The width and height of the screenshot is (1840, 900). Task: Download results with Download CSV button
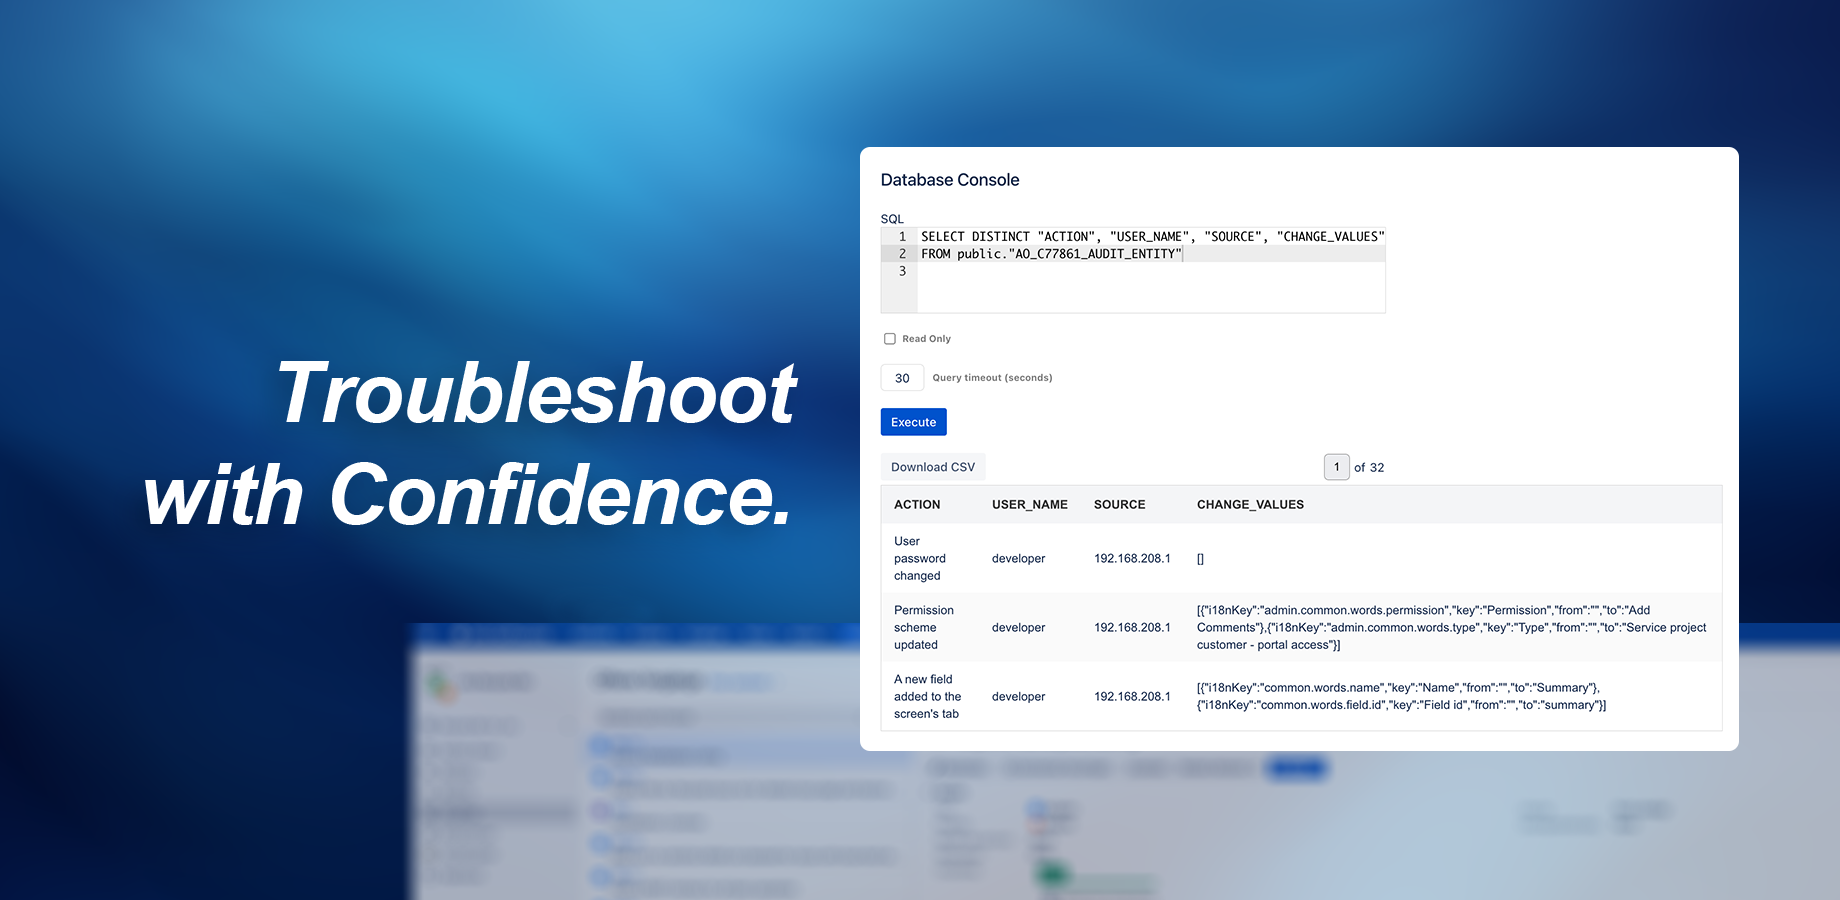pyautogui.click(x=933, y=467)
